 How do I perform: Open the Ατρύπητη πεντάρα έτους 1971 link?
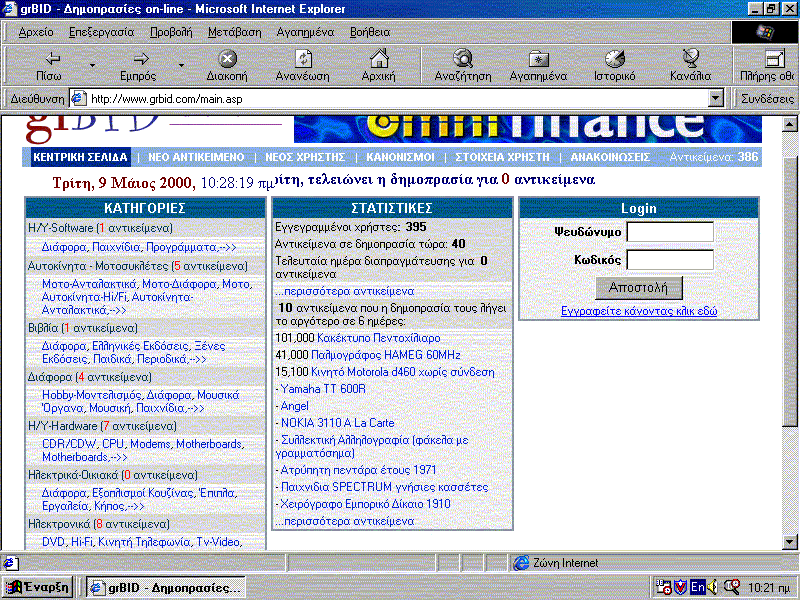[x=358, y=470]
